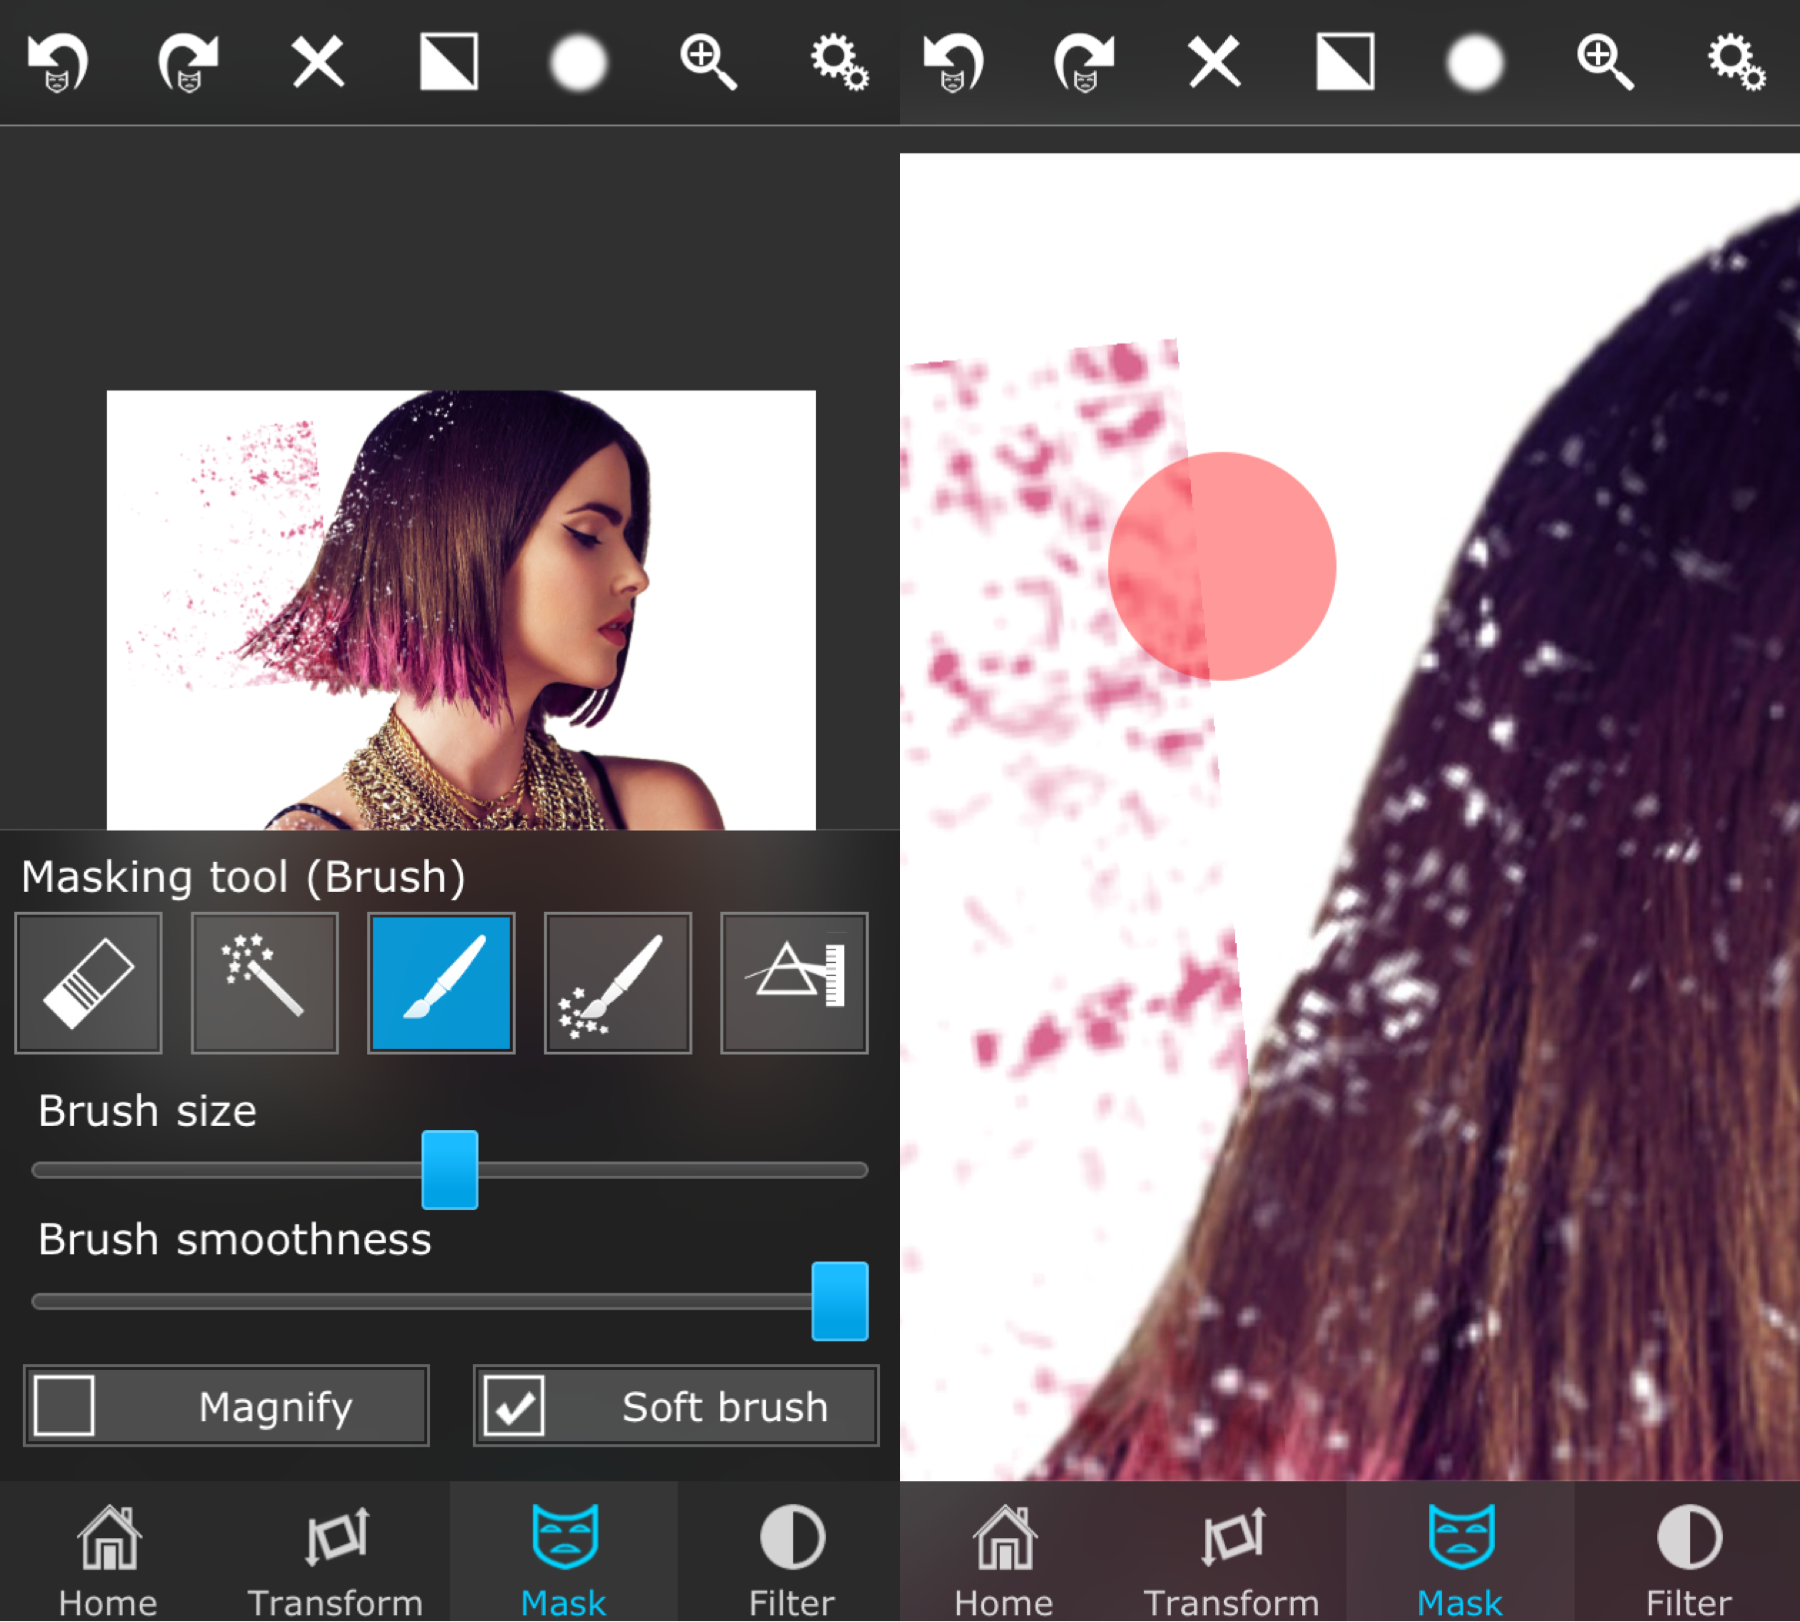Select the Magic wand masking tool
The image size is (1800, 1622).
pyautogui.click(x=265, y=983)
